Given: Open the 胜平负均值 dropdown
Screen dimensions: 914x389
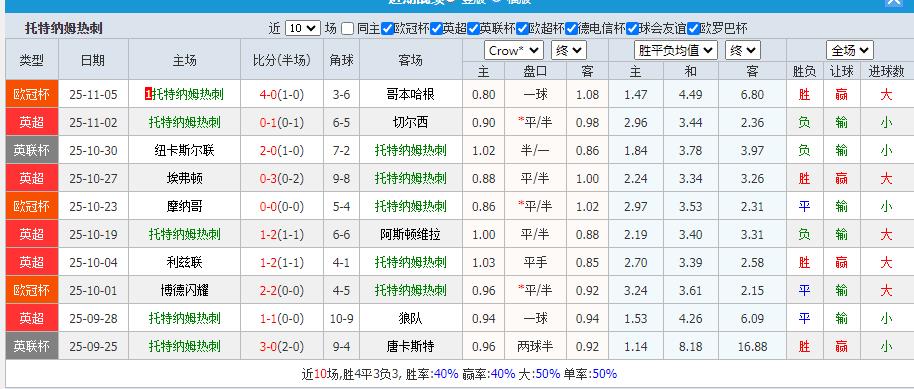Looking at the screenshot, I should (x=676, y=51).
